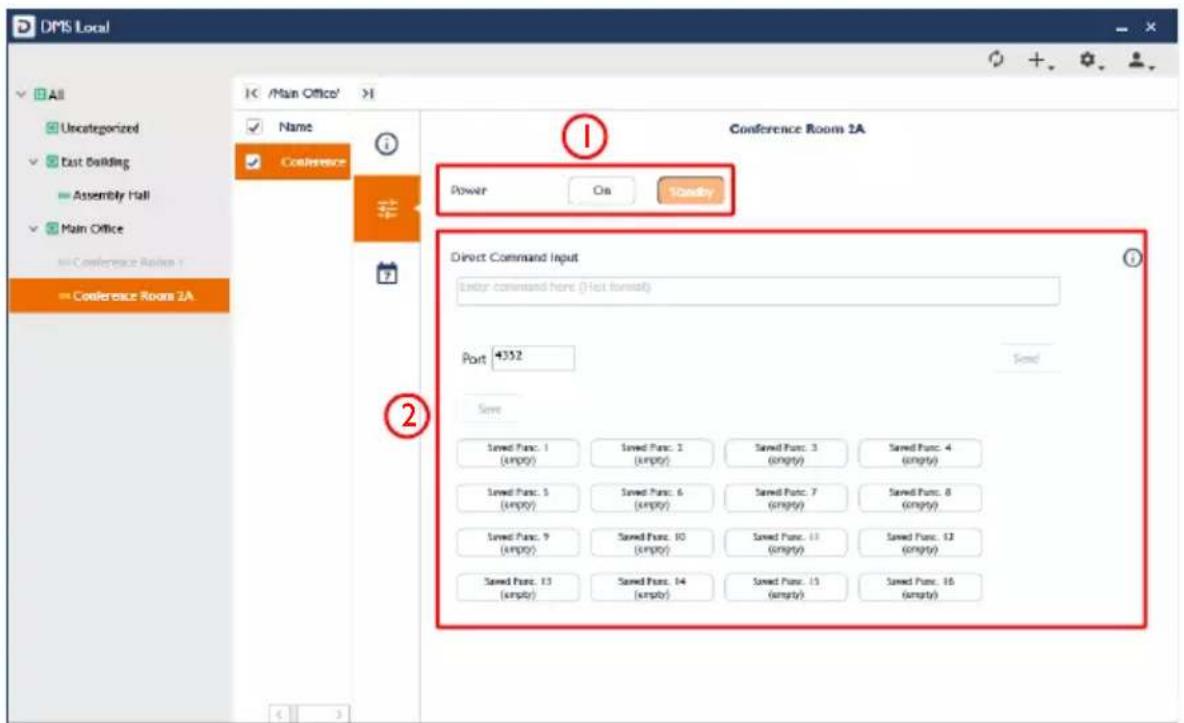Select Uncategorized in the tree
This screenshot has width=1184, height=723.
tap(100, 128)
